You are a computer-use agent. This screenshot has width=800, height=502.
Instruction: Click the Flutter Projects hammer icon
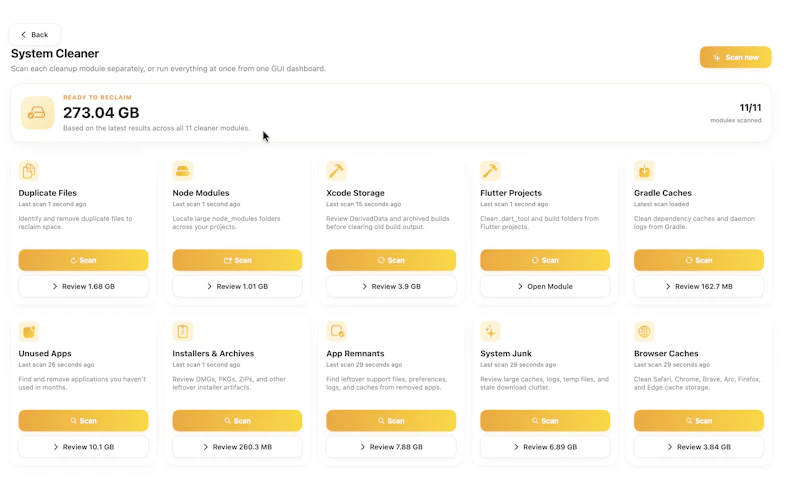(490, 171)
